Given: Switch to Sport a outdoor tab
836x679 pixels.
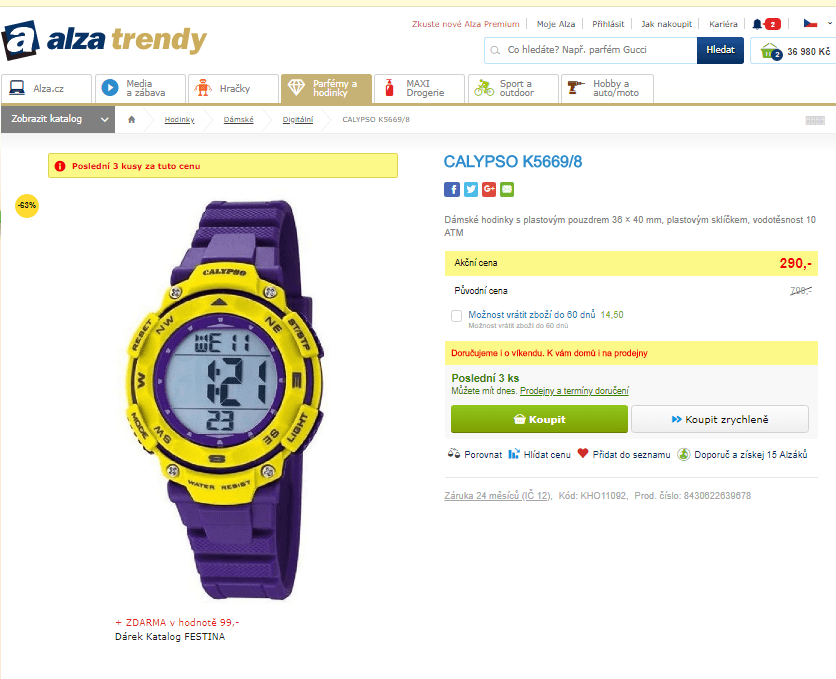Looking at the screenshot, I should [513, 88].
